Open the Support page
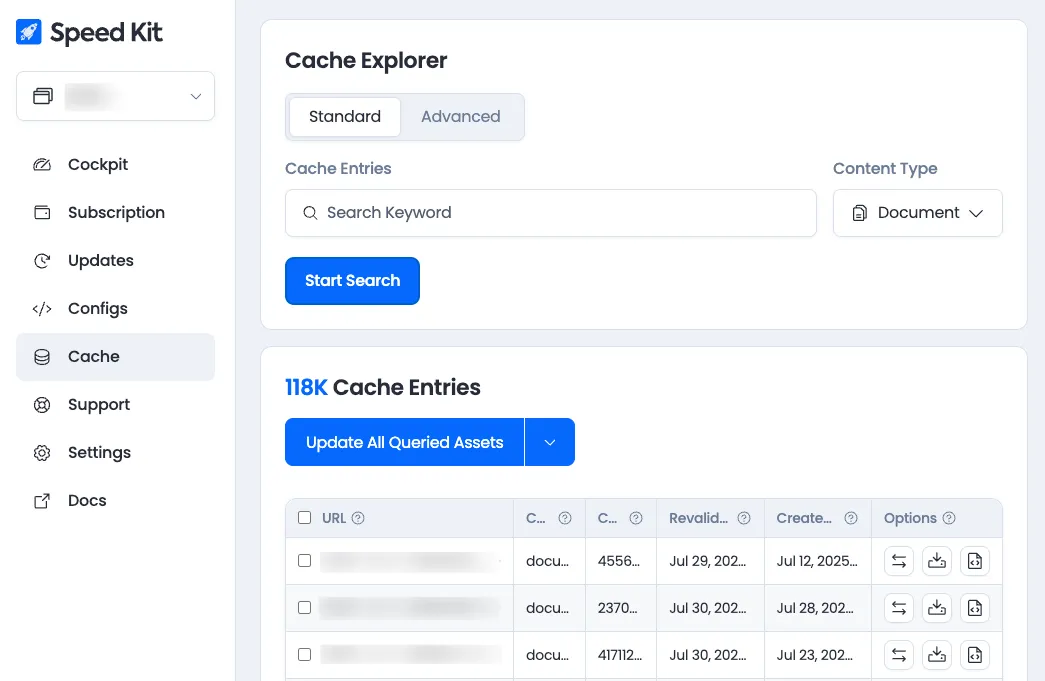1045x681 pixels. coord(115,404)
